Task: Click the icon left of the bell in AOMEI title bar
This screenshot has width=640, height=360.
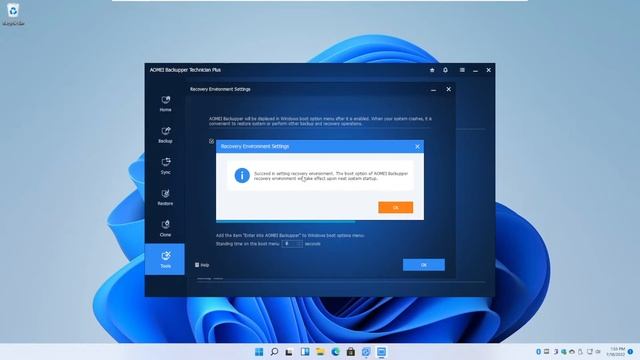Action: pyautogui.click(x=432, y=70)
